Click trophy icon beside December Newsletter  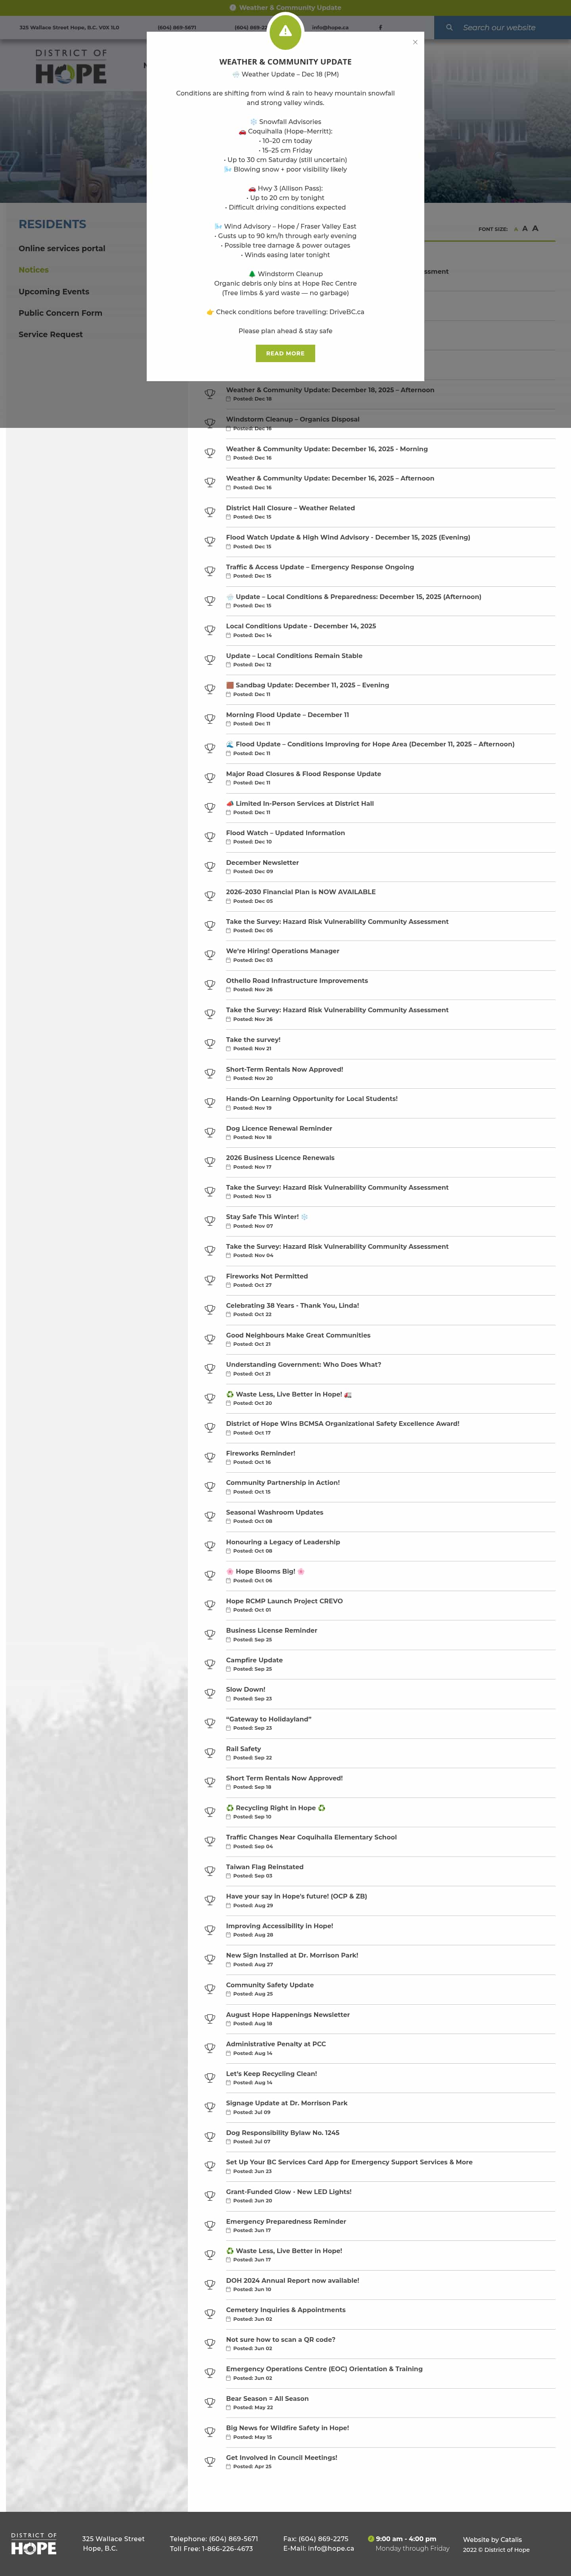pyautogui.click(x=210, y=866)
